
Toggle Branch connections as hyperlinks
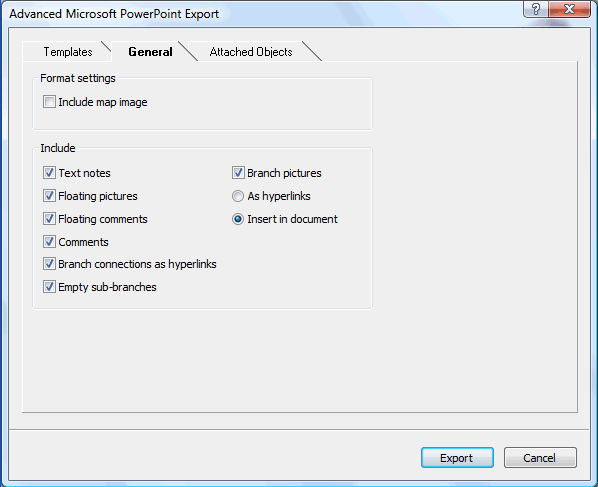click(49, 264)
